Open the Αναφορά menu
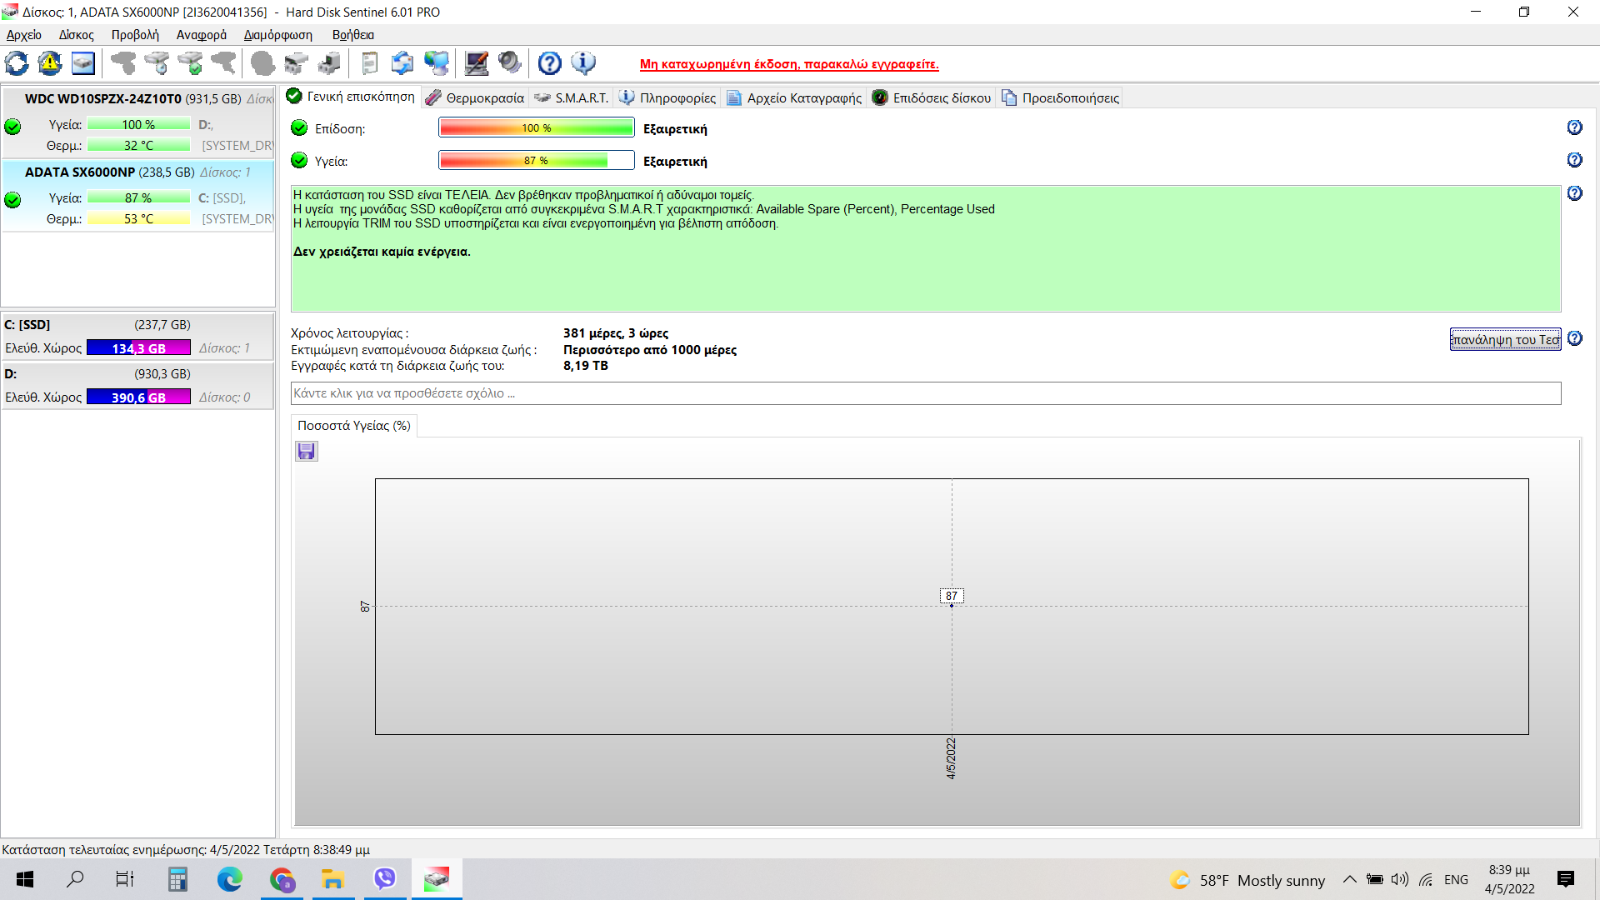Viewport: 1600px width, 900px height. (201, 35)
